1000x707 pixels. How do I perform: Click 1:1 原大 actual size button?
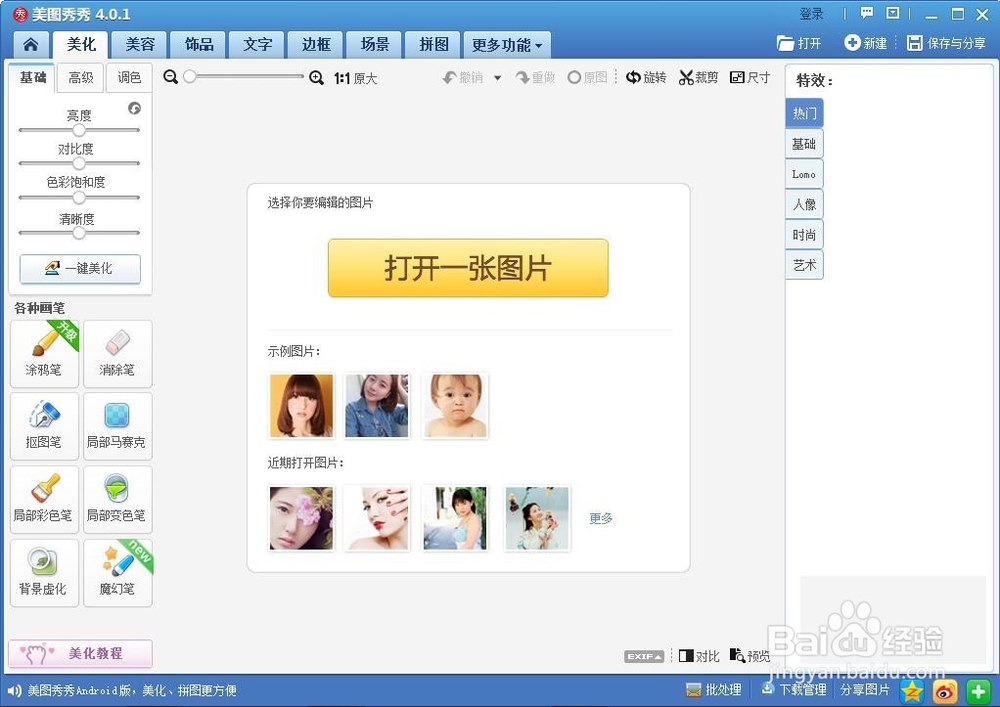tap(356, 78)
